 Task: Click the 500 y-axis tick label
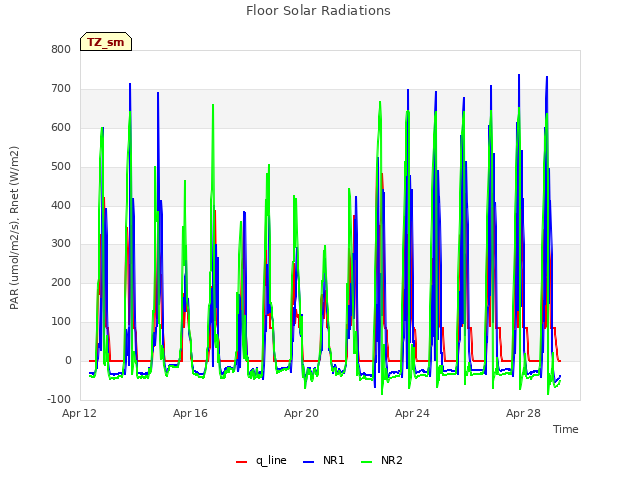click(61, 167)
